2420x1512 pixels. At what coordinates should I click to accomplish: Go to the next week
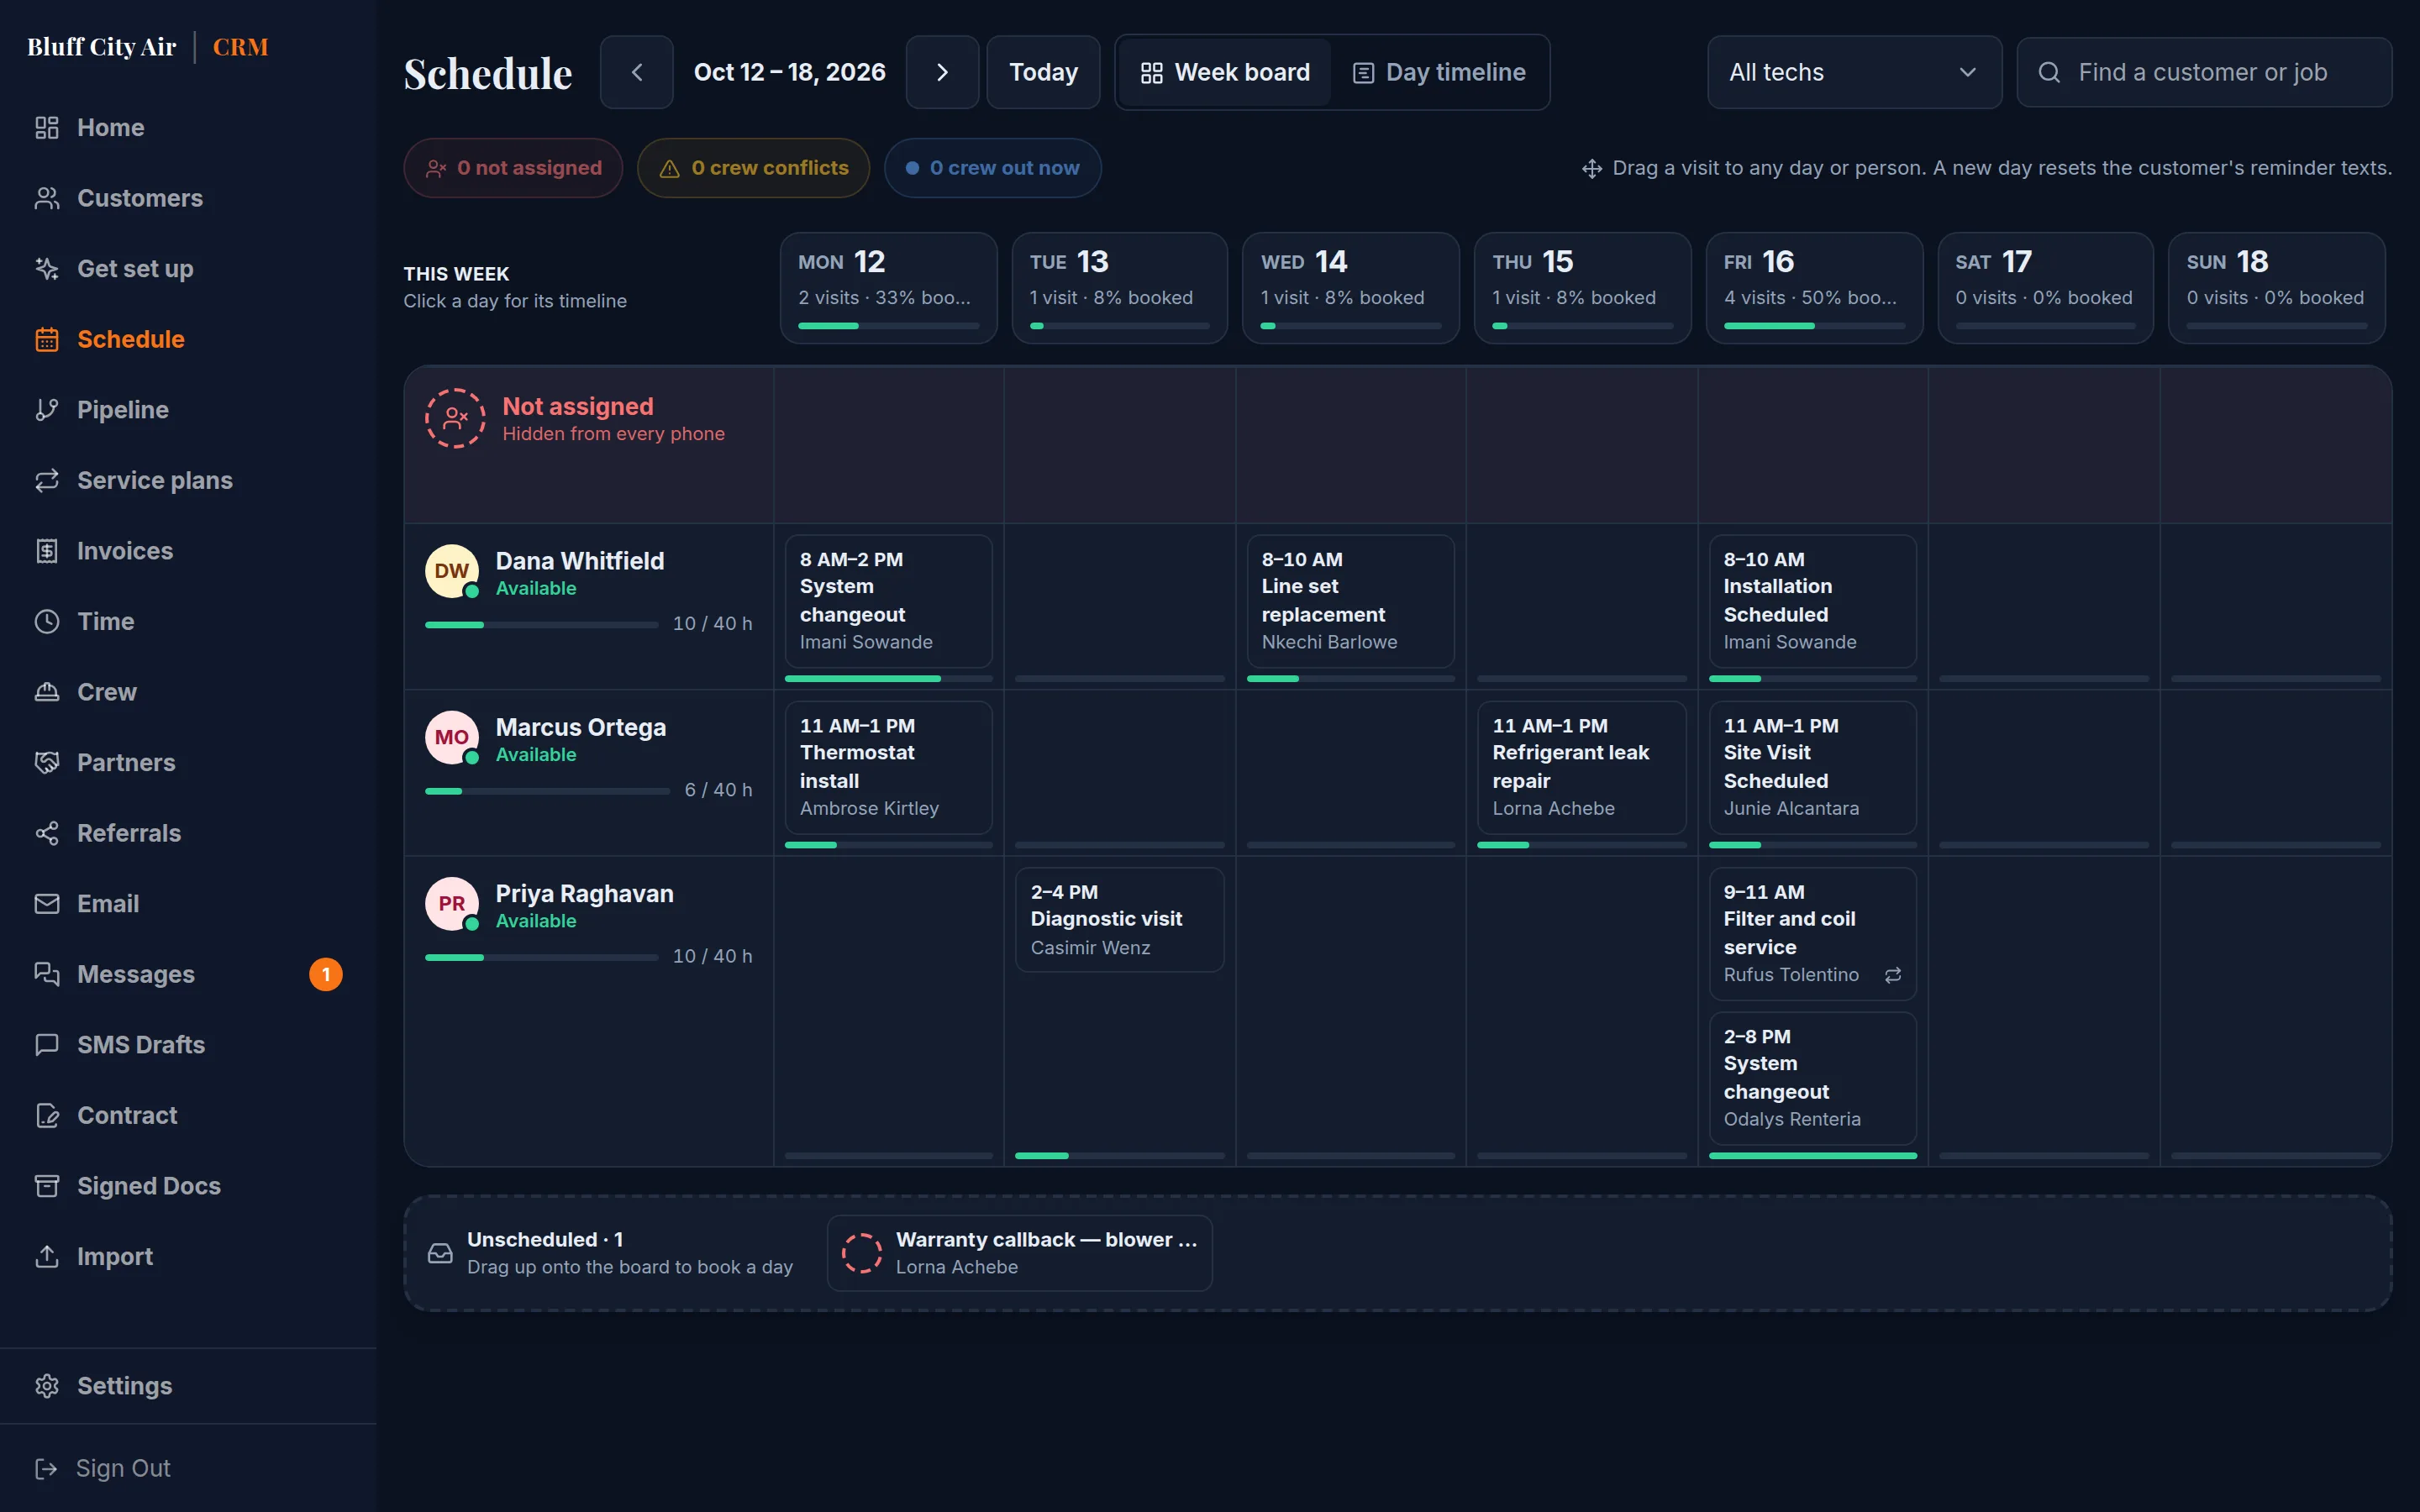coord(942,72)
